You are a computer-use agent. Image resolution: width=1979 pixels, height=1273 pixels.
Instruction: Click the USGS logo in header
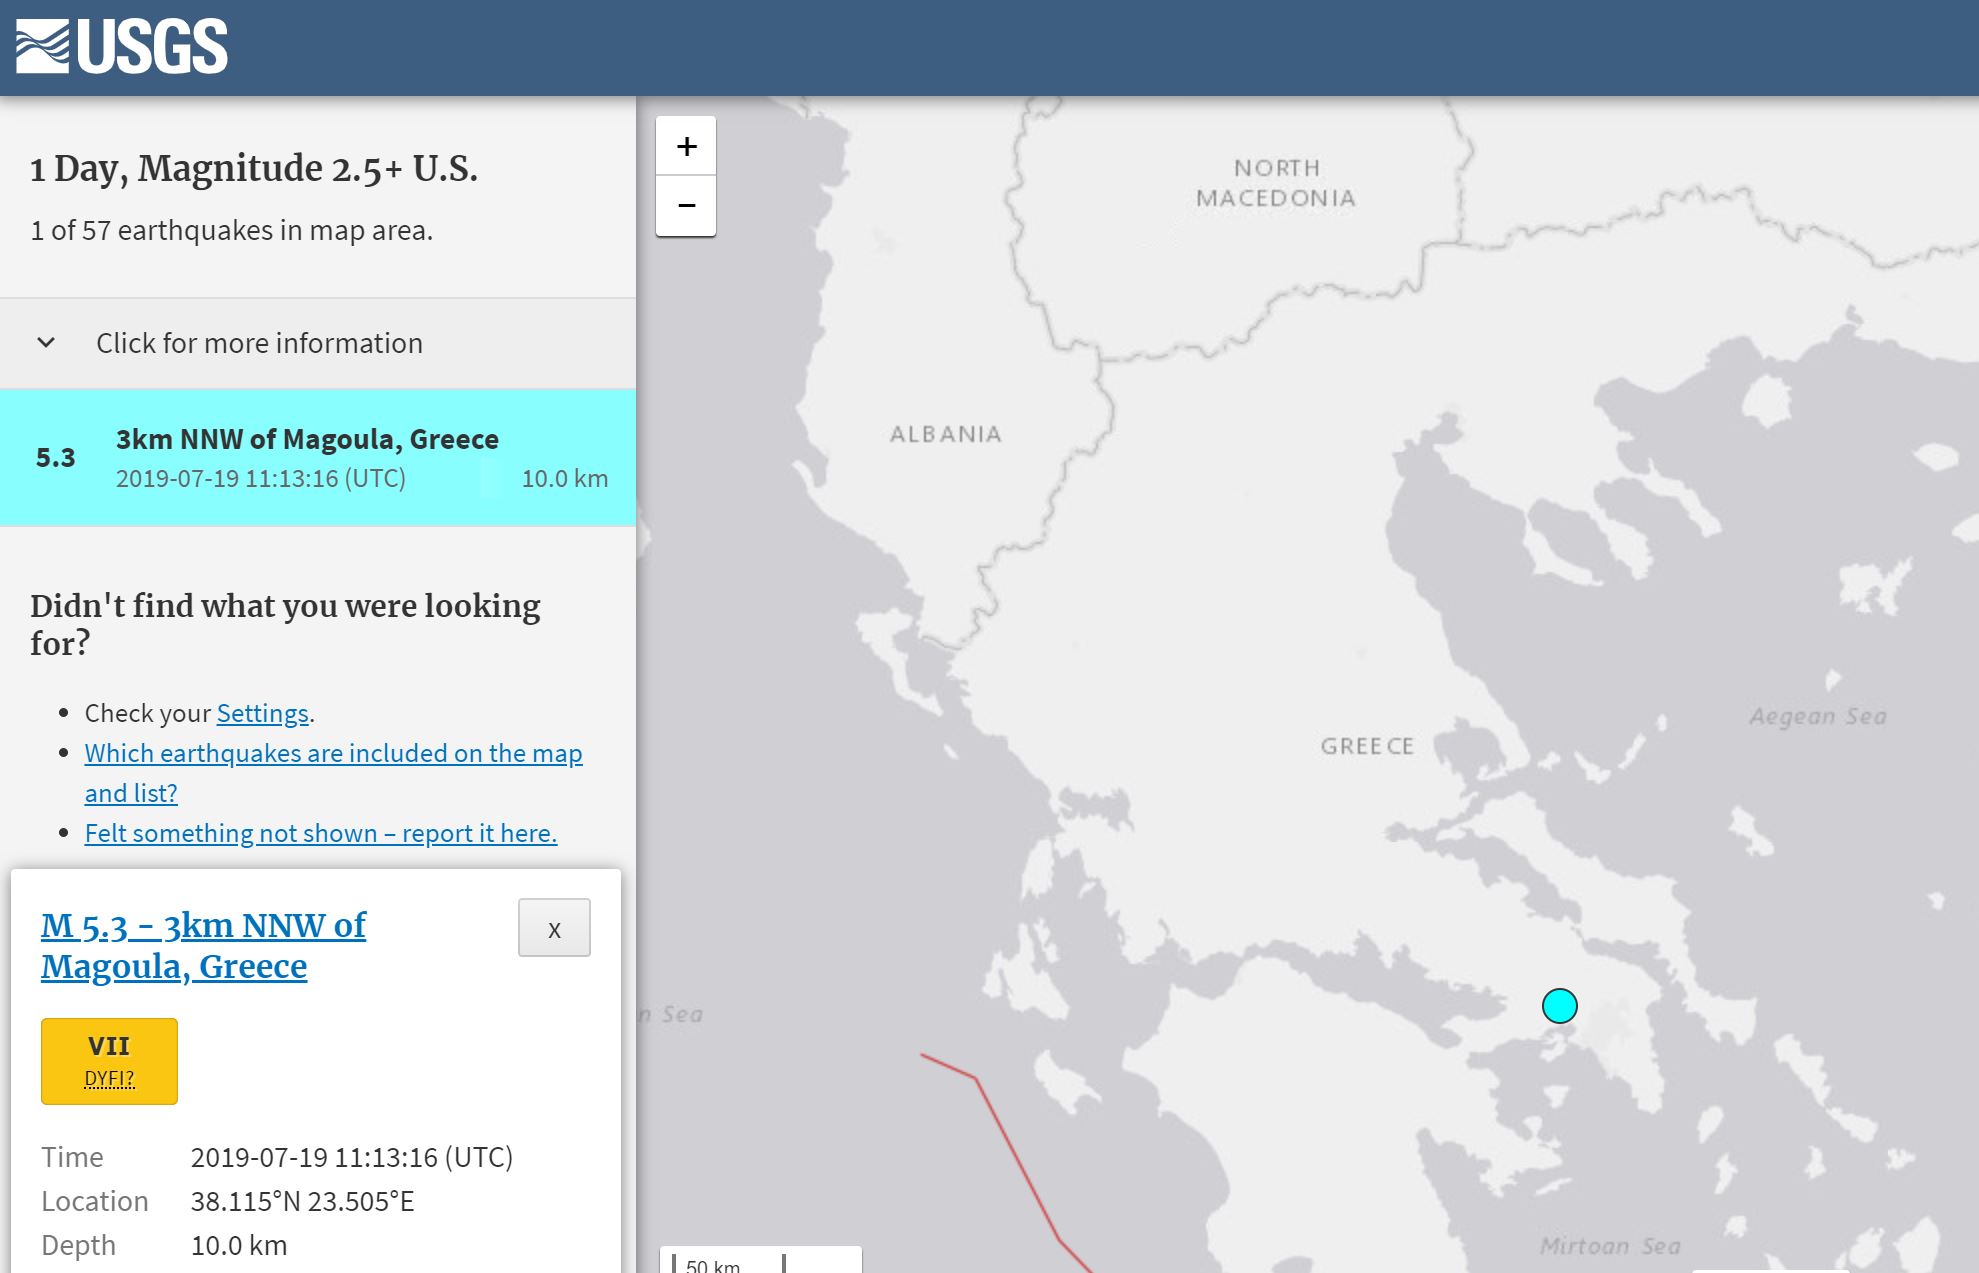(122, 47)
